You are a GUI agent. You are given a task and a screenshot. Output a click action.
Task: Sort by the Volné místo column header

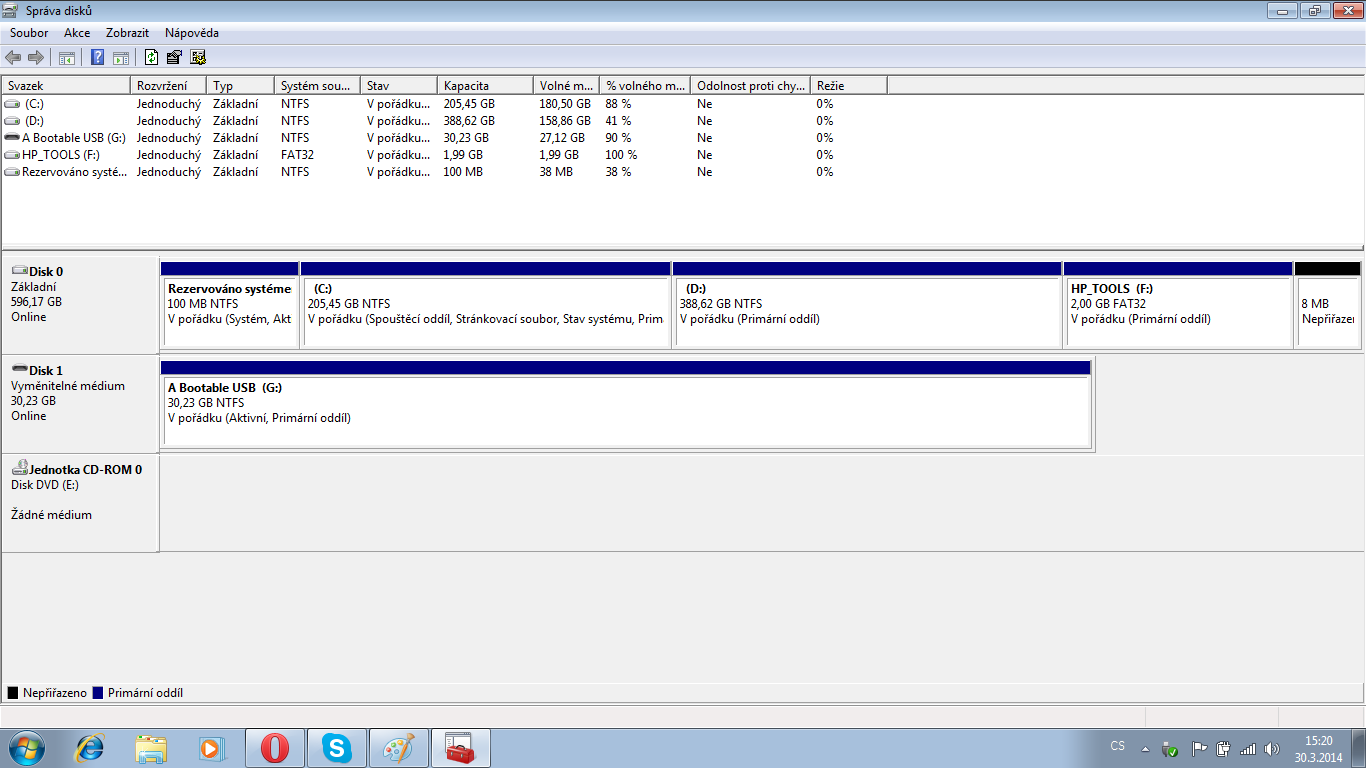566,86
